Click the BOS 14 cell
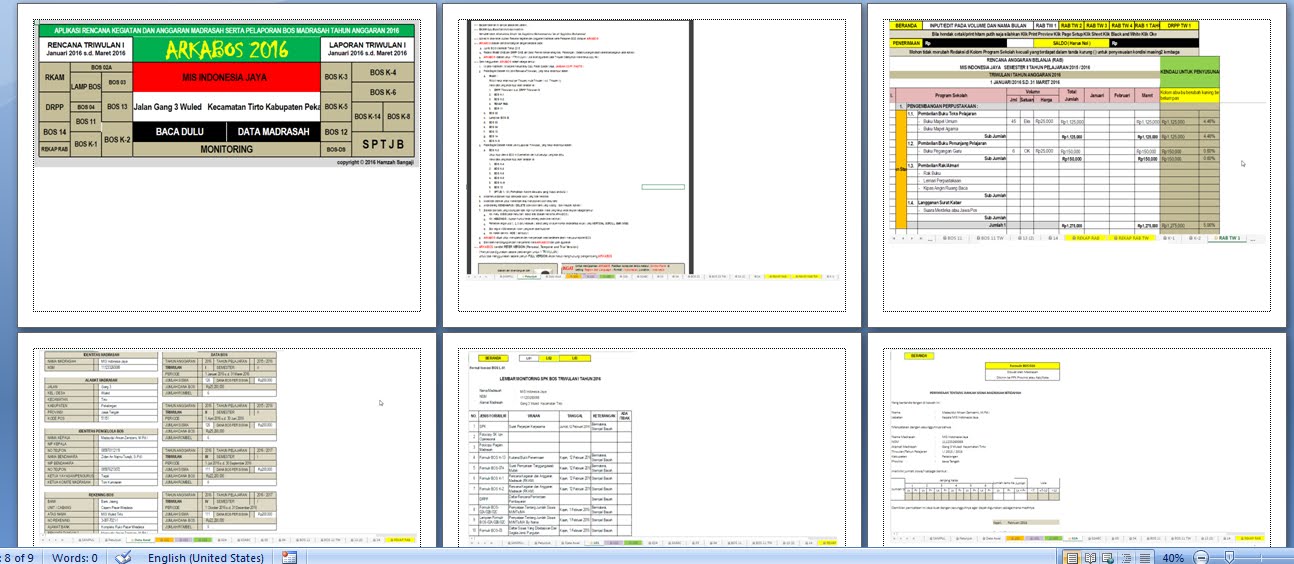 click(x=55, y=132)
